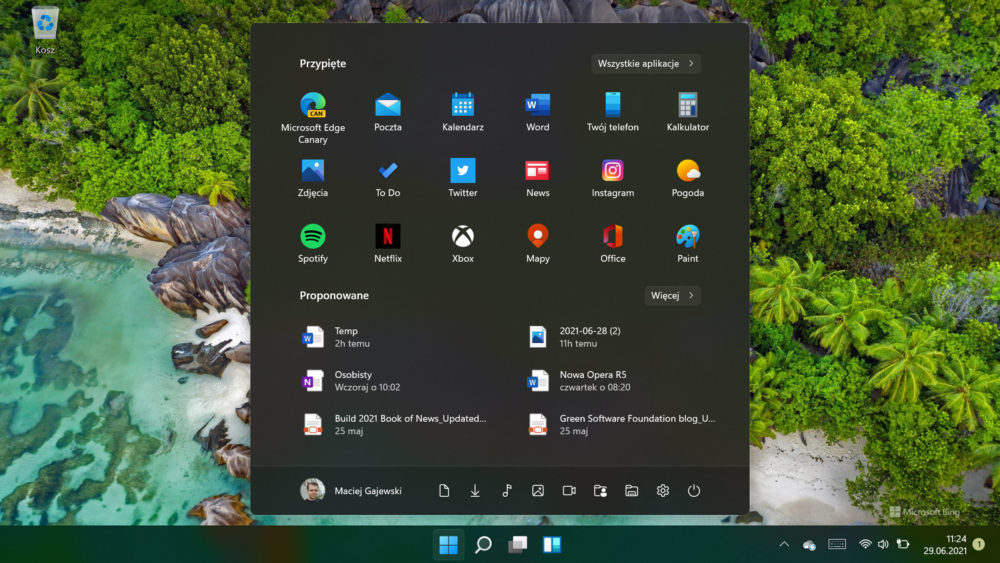This screenshot has height=563, width=1000.
Task: Open taskbar Search magnifier
Action: (x=483, y=545)
